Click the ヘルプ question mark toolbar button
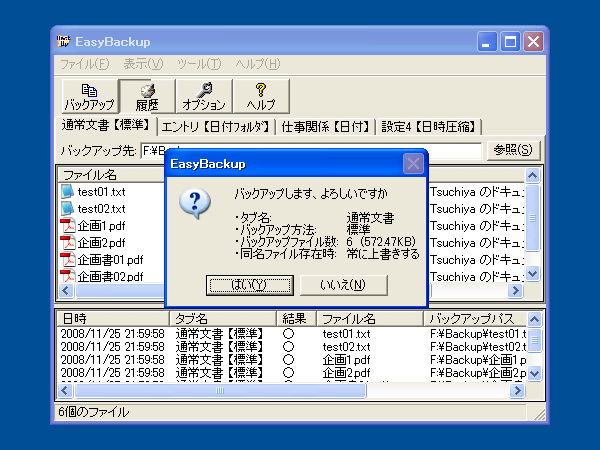 point(261,96)
